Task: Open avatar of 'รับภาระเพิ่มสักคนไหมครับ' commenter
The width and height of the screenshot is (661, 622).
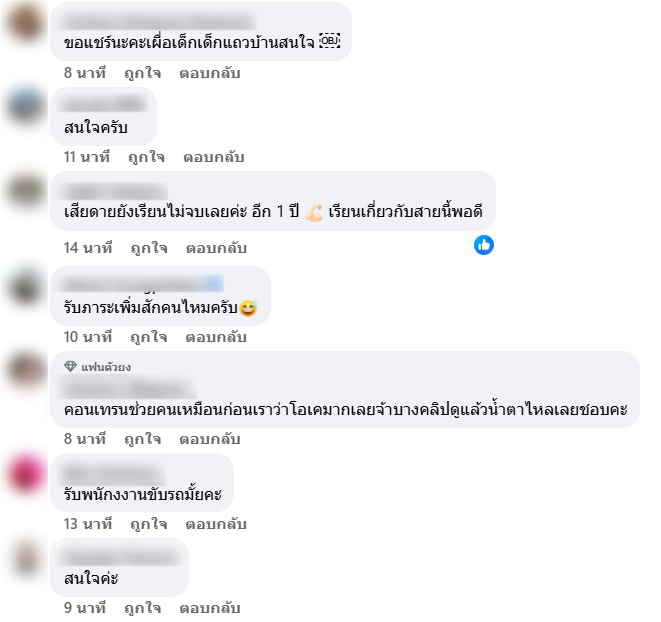Action: coord(26,286)
